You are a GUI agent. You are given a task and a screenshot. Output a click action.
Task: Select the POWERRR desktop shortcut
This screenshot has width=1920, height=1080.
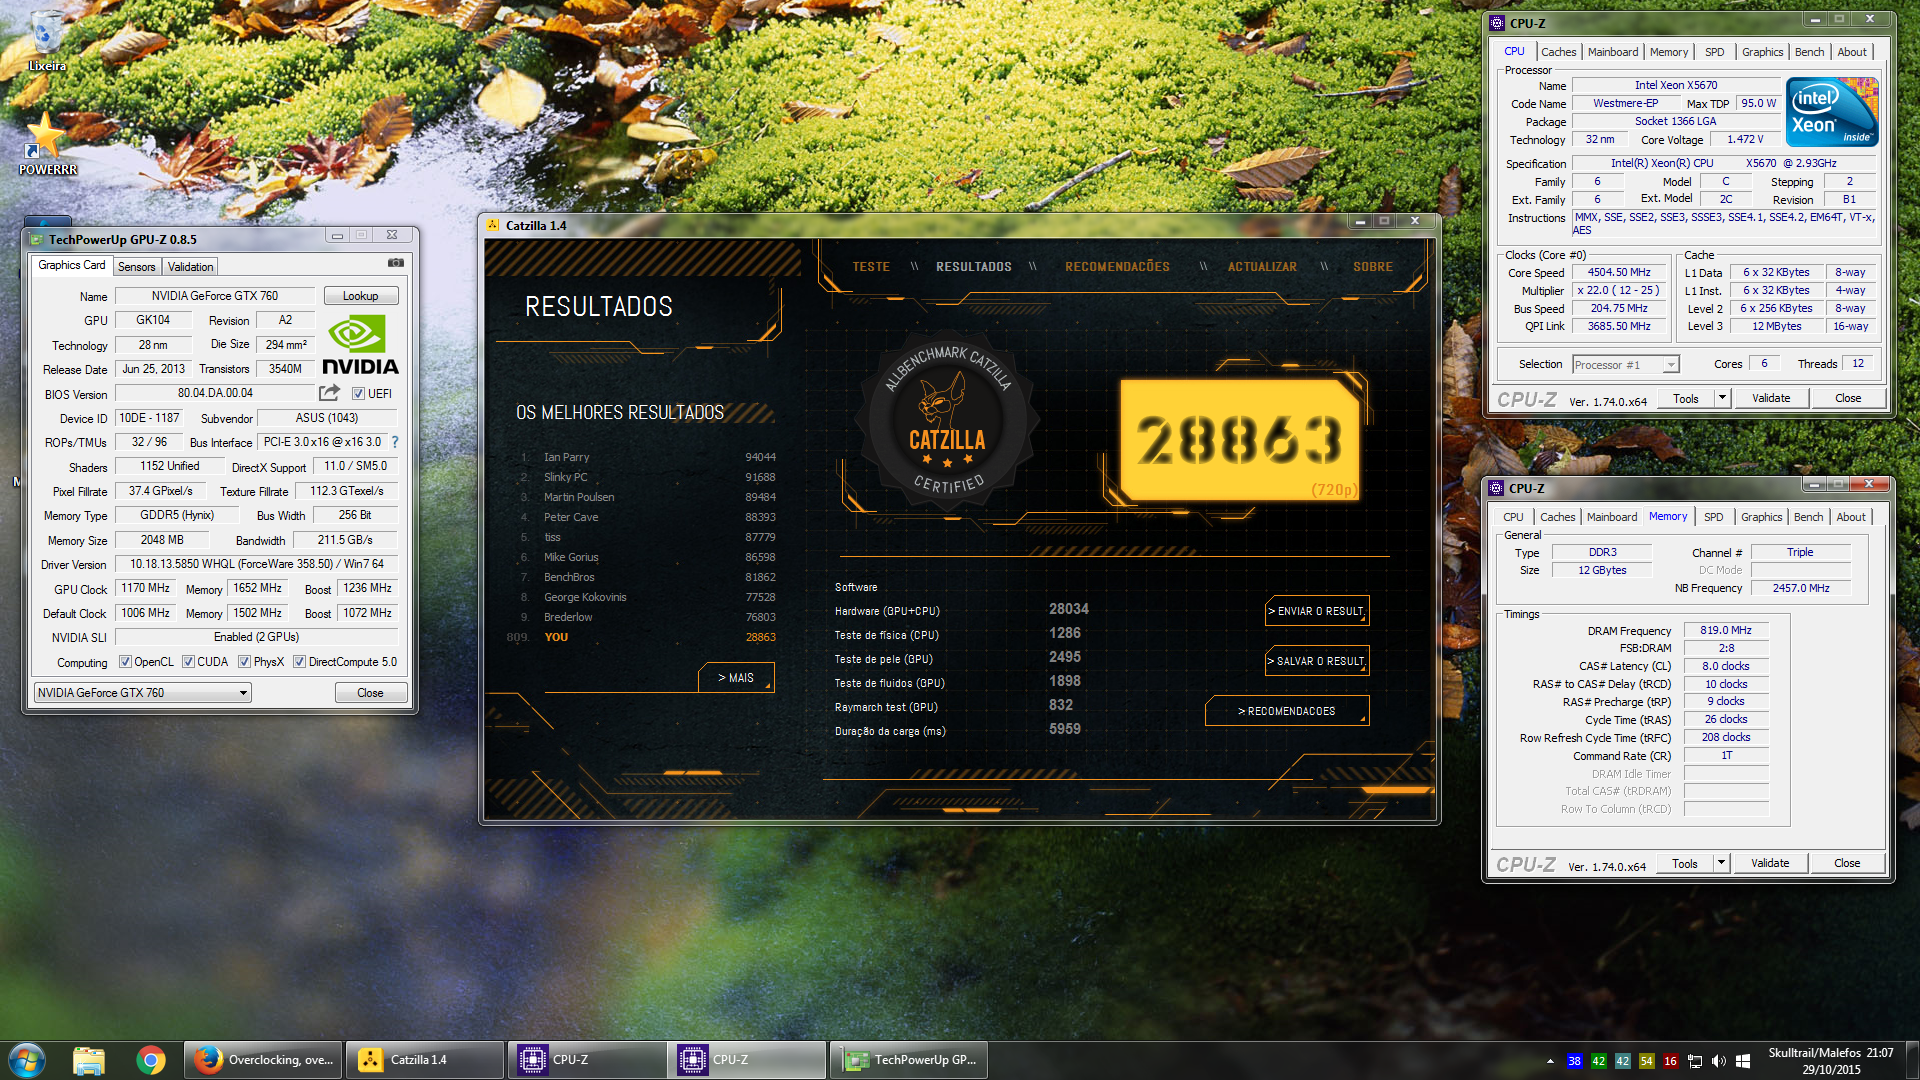(x=47, y=145)
